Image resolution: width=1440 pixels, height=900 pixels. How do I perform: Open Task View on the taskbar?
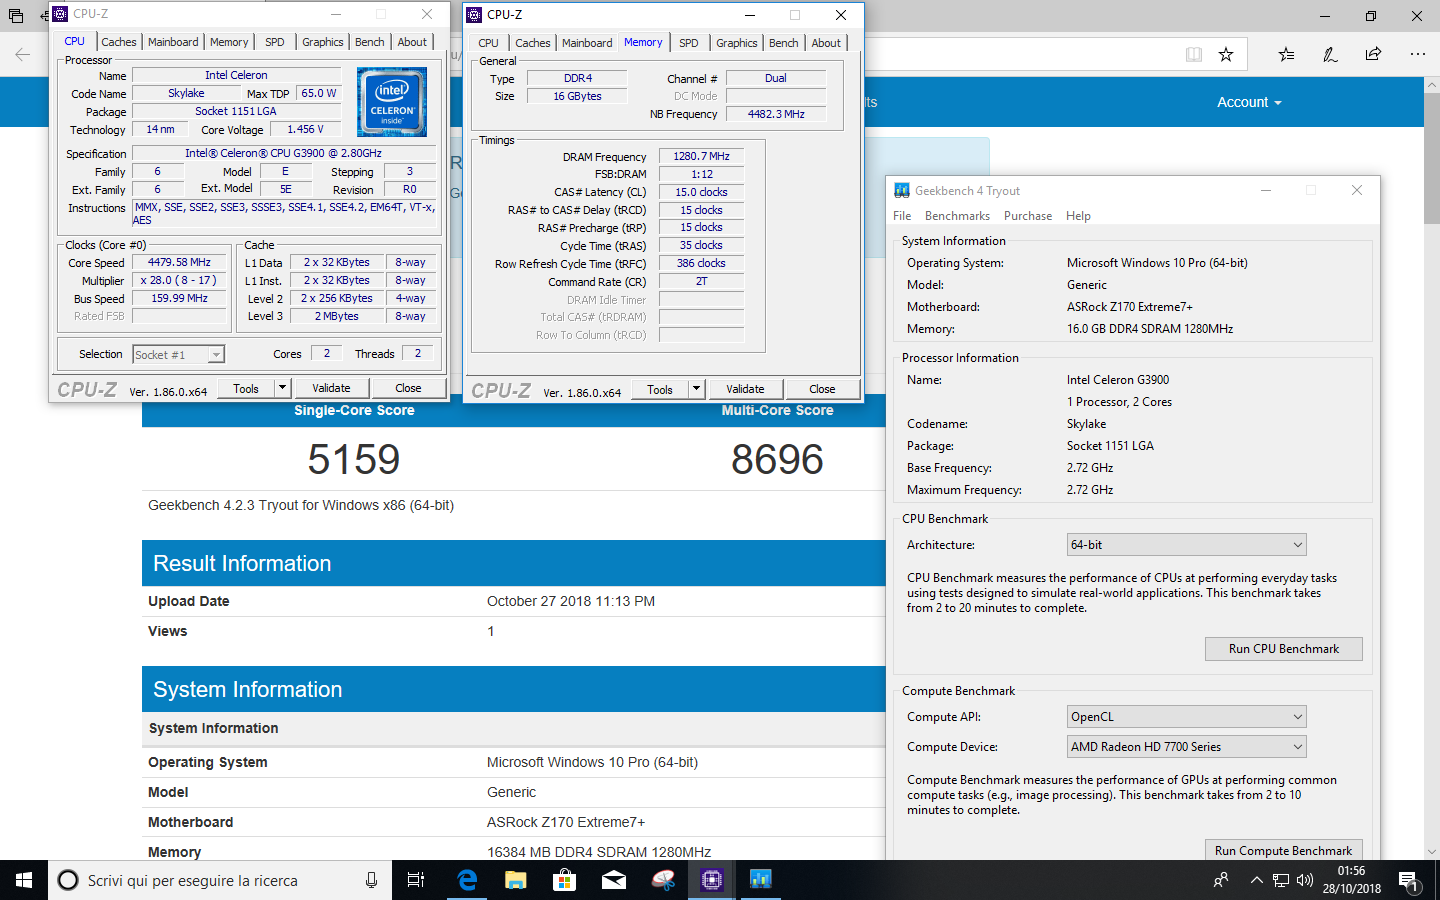pyautogui.click(x=416, y=880)
